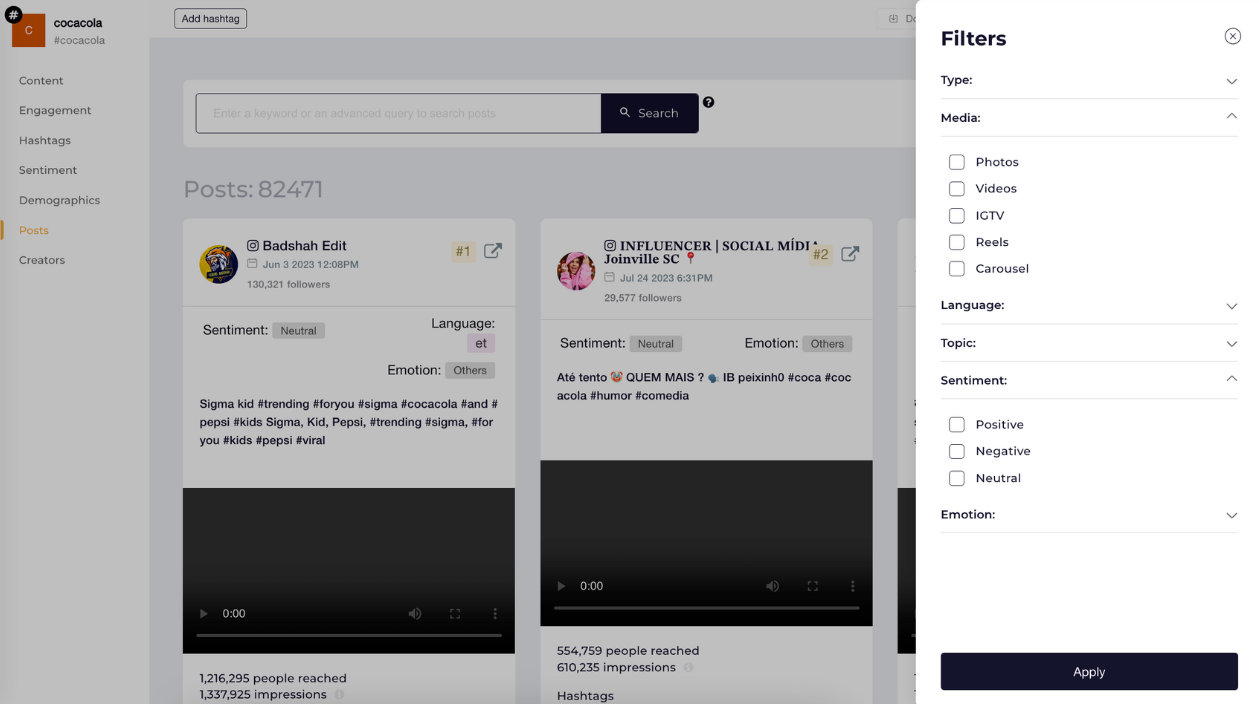Select the Carousel media checkbox
This screenshot has width=1259, height=704.
click(957, 268)
